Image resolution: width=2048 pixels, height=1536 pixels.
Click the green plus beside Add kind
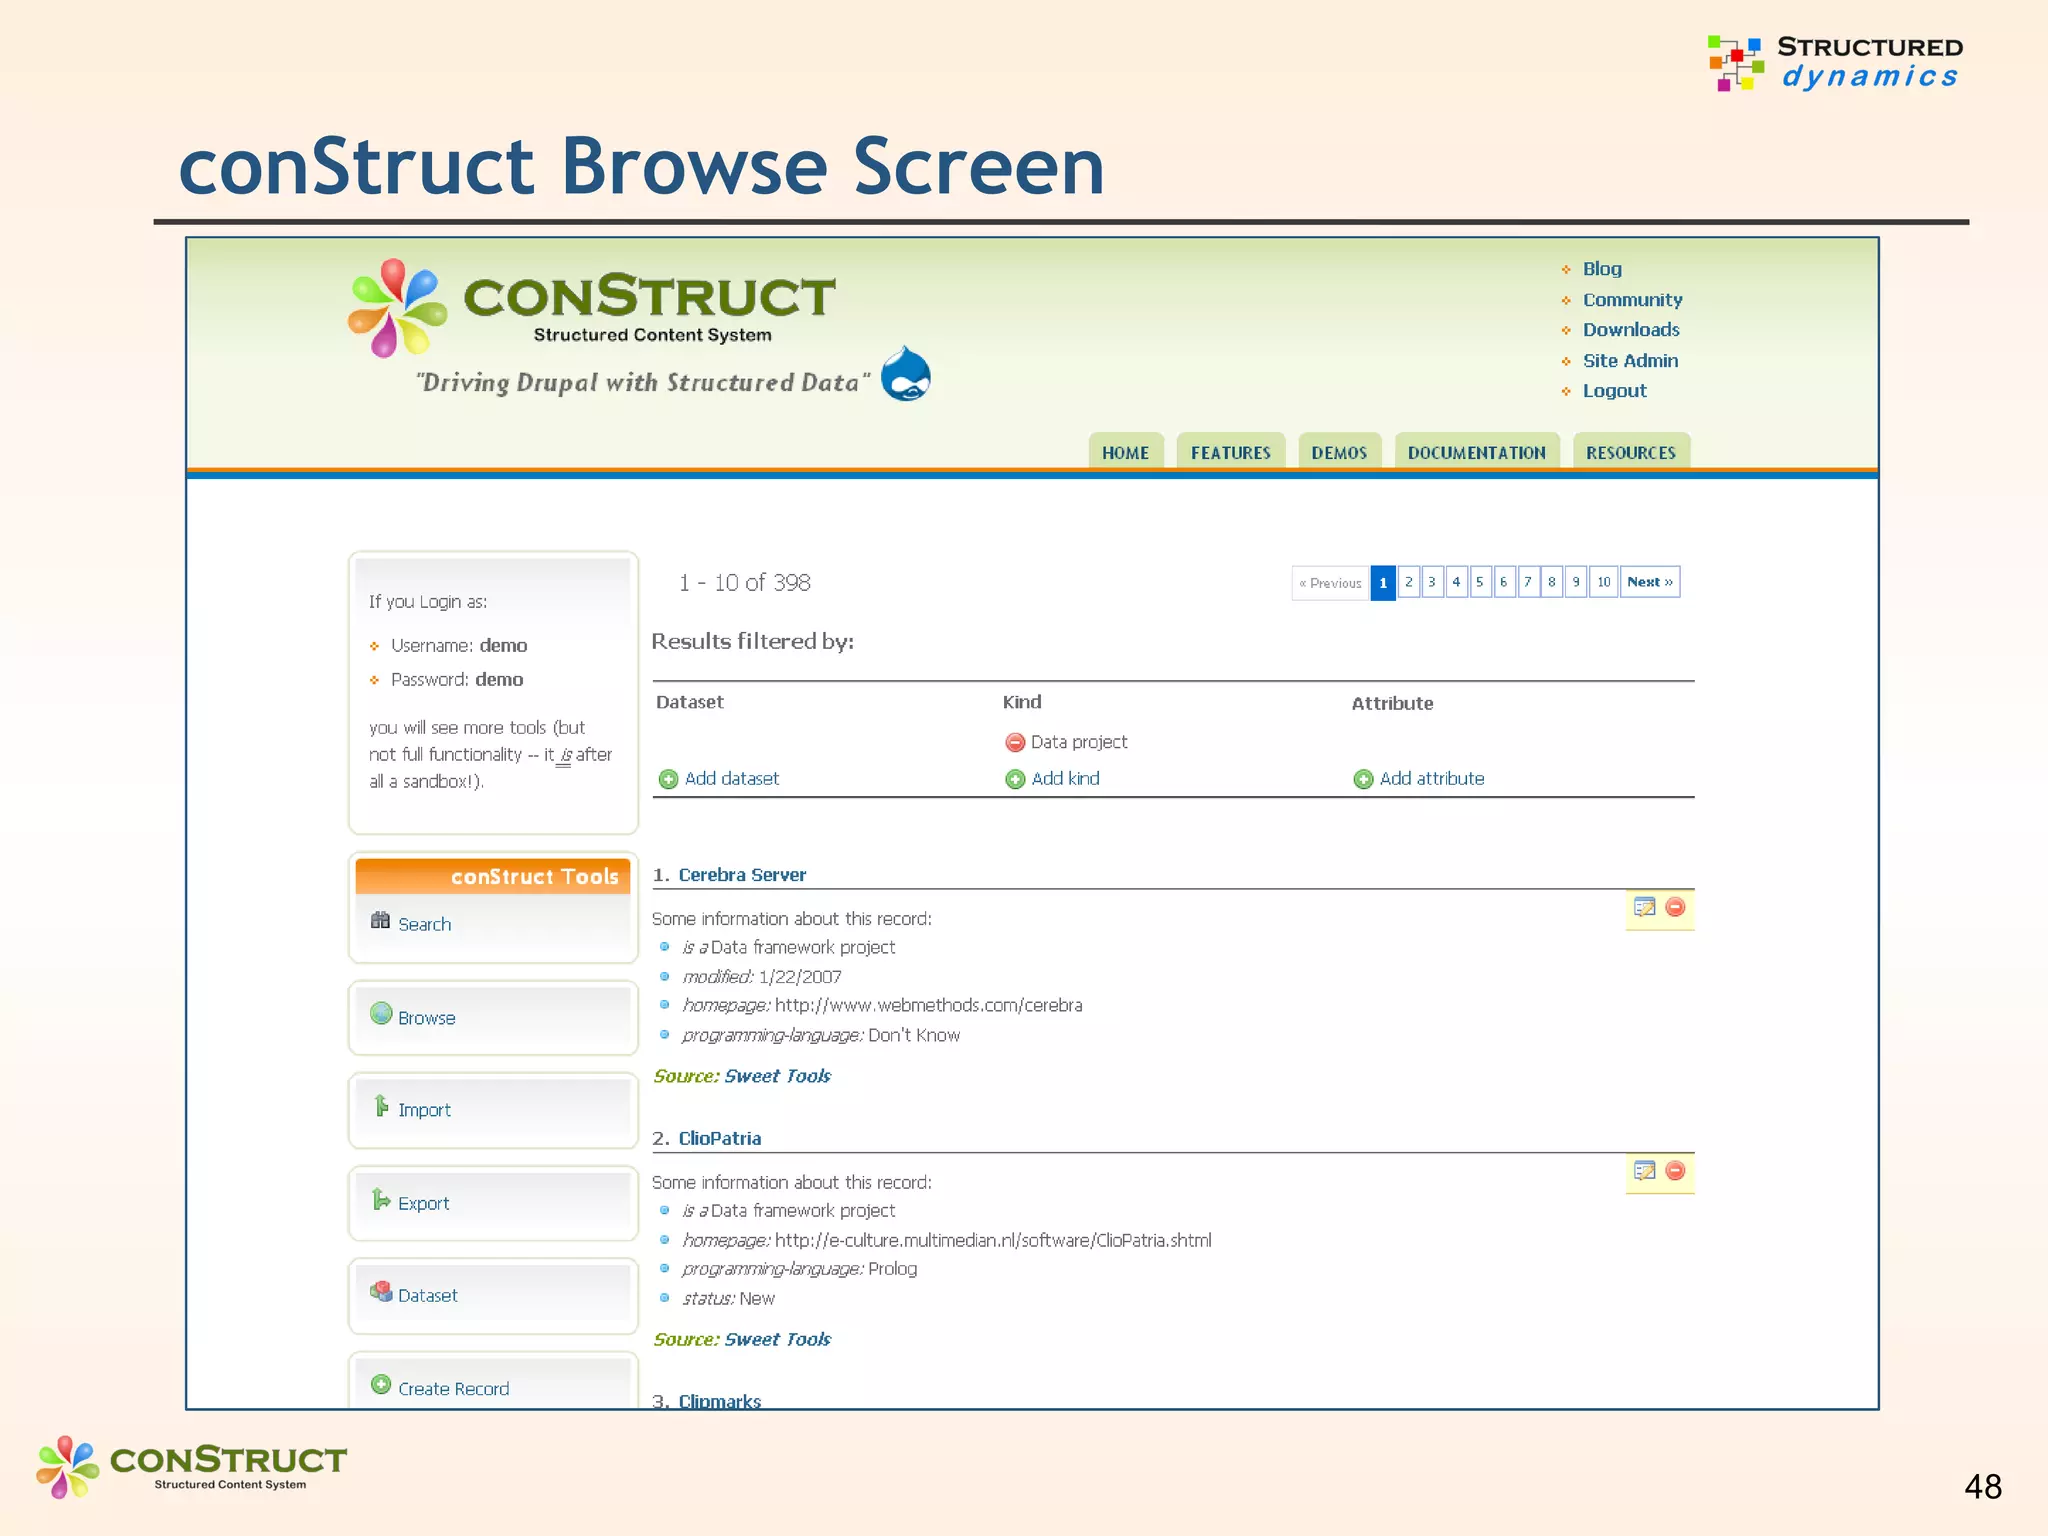tap(1015, 779)
